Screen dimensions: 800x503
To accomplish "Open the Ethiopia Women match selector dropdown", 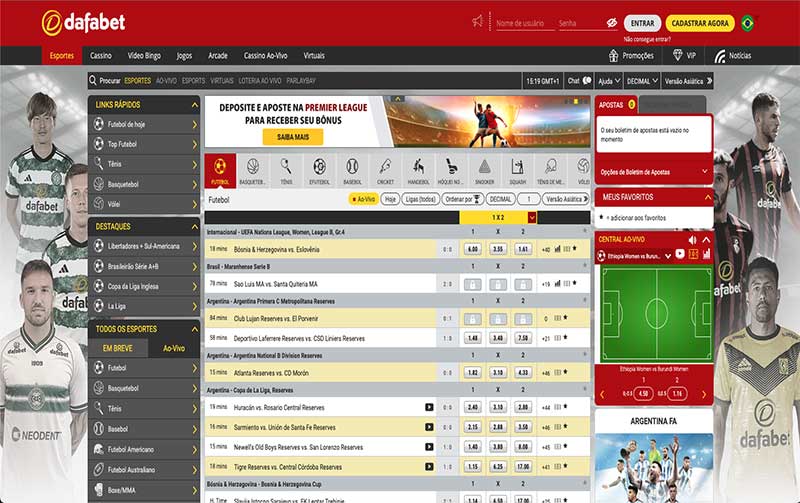I will 668,256.
